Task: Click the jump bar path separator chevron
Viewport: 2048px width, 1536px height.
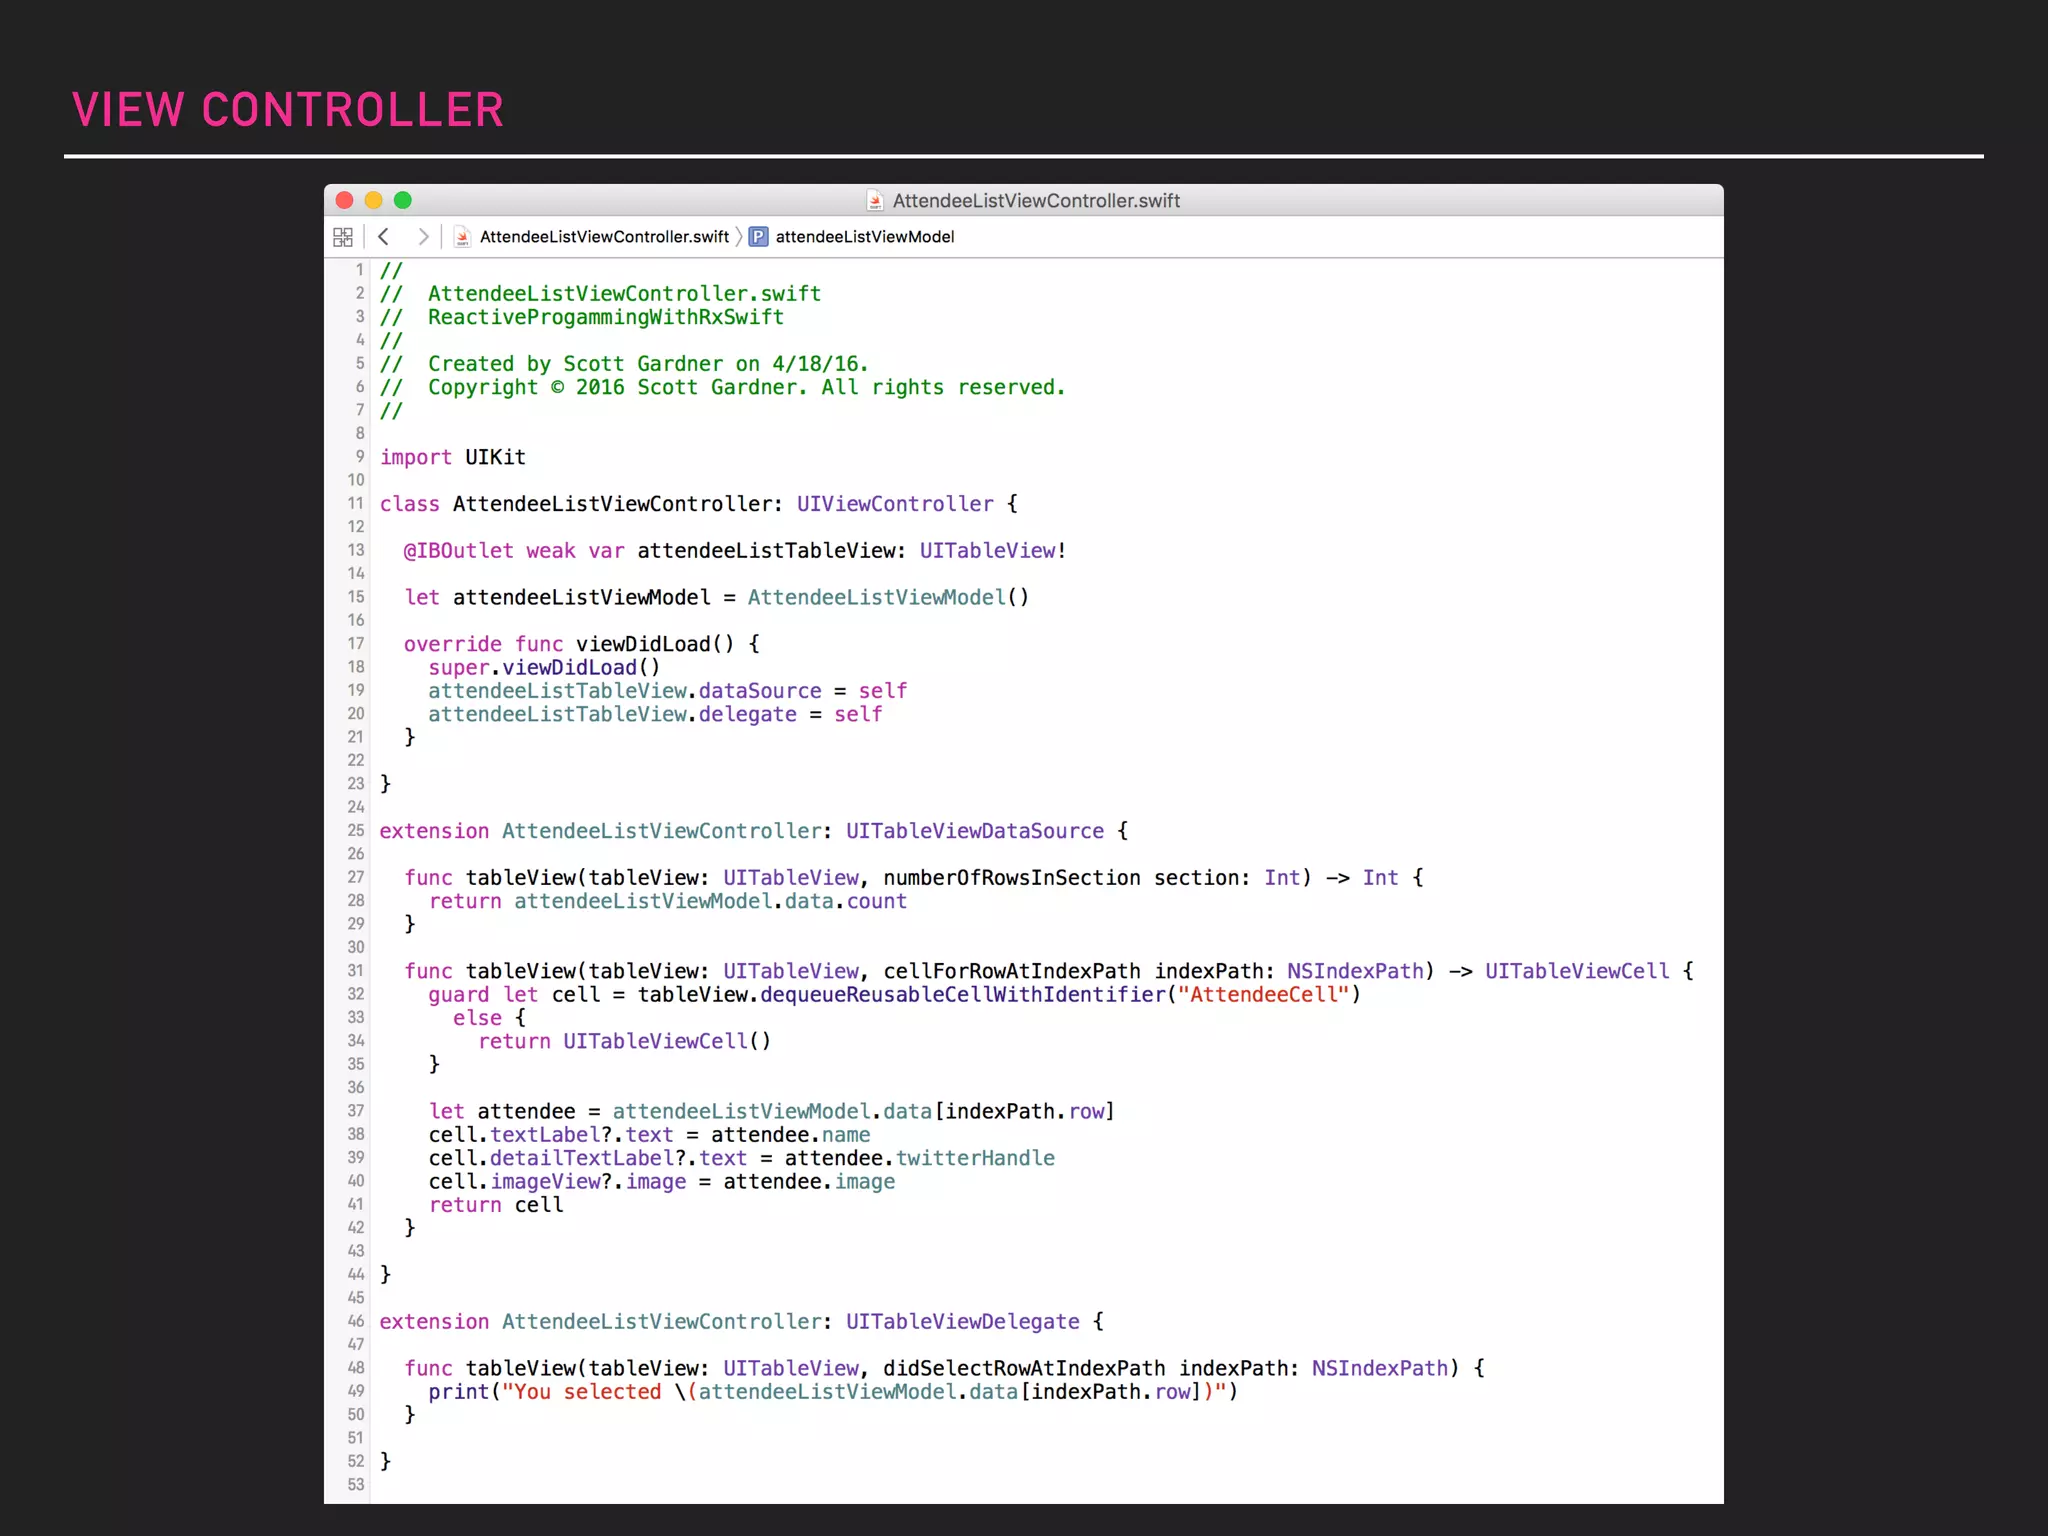Action: pos(739,237)
